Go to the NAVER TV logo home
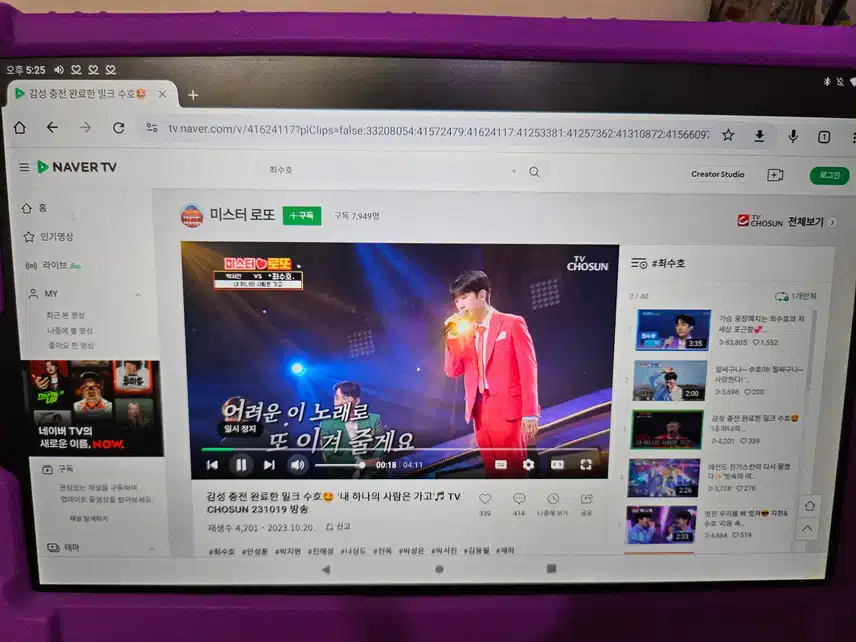 (77, 167)
